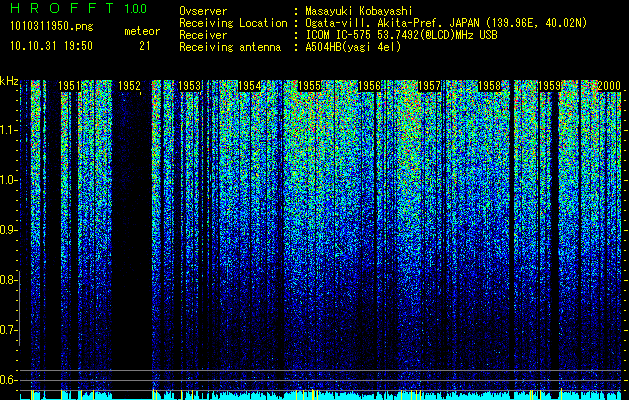Click the 0.9 frequency axis label
The width and height of the screenshot is (629, 400).
pyautogui.click(x=9, y=230)
